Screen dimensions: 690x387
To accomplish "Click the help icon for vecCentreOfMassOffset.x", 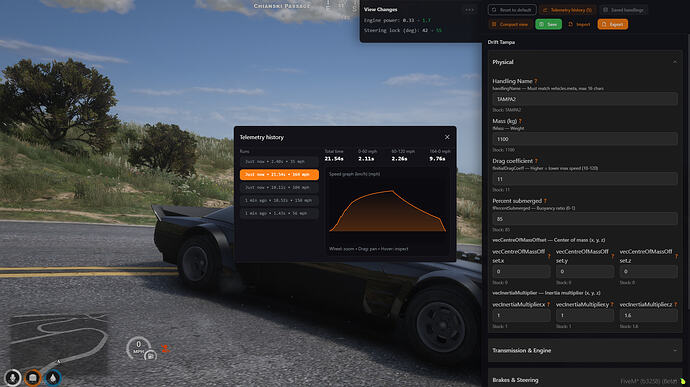I will (549, 256).
